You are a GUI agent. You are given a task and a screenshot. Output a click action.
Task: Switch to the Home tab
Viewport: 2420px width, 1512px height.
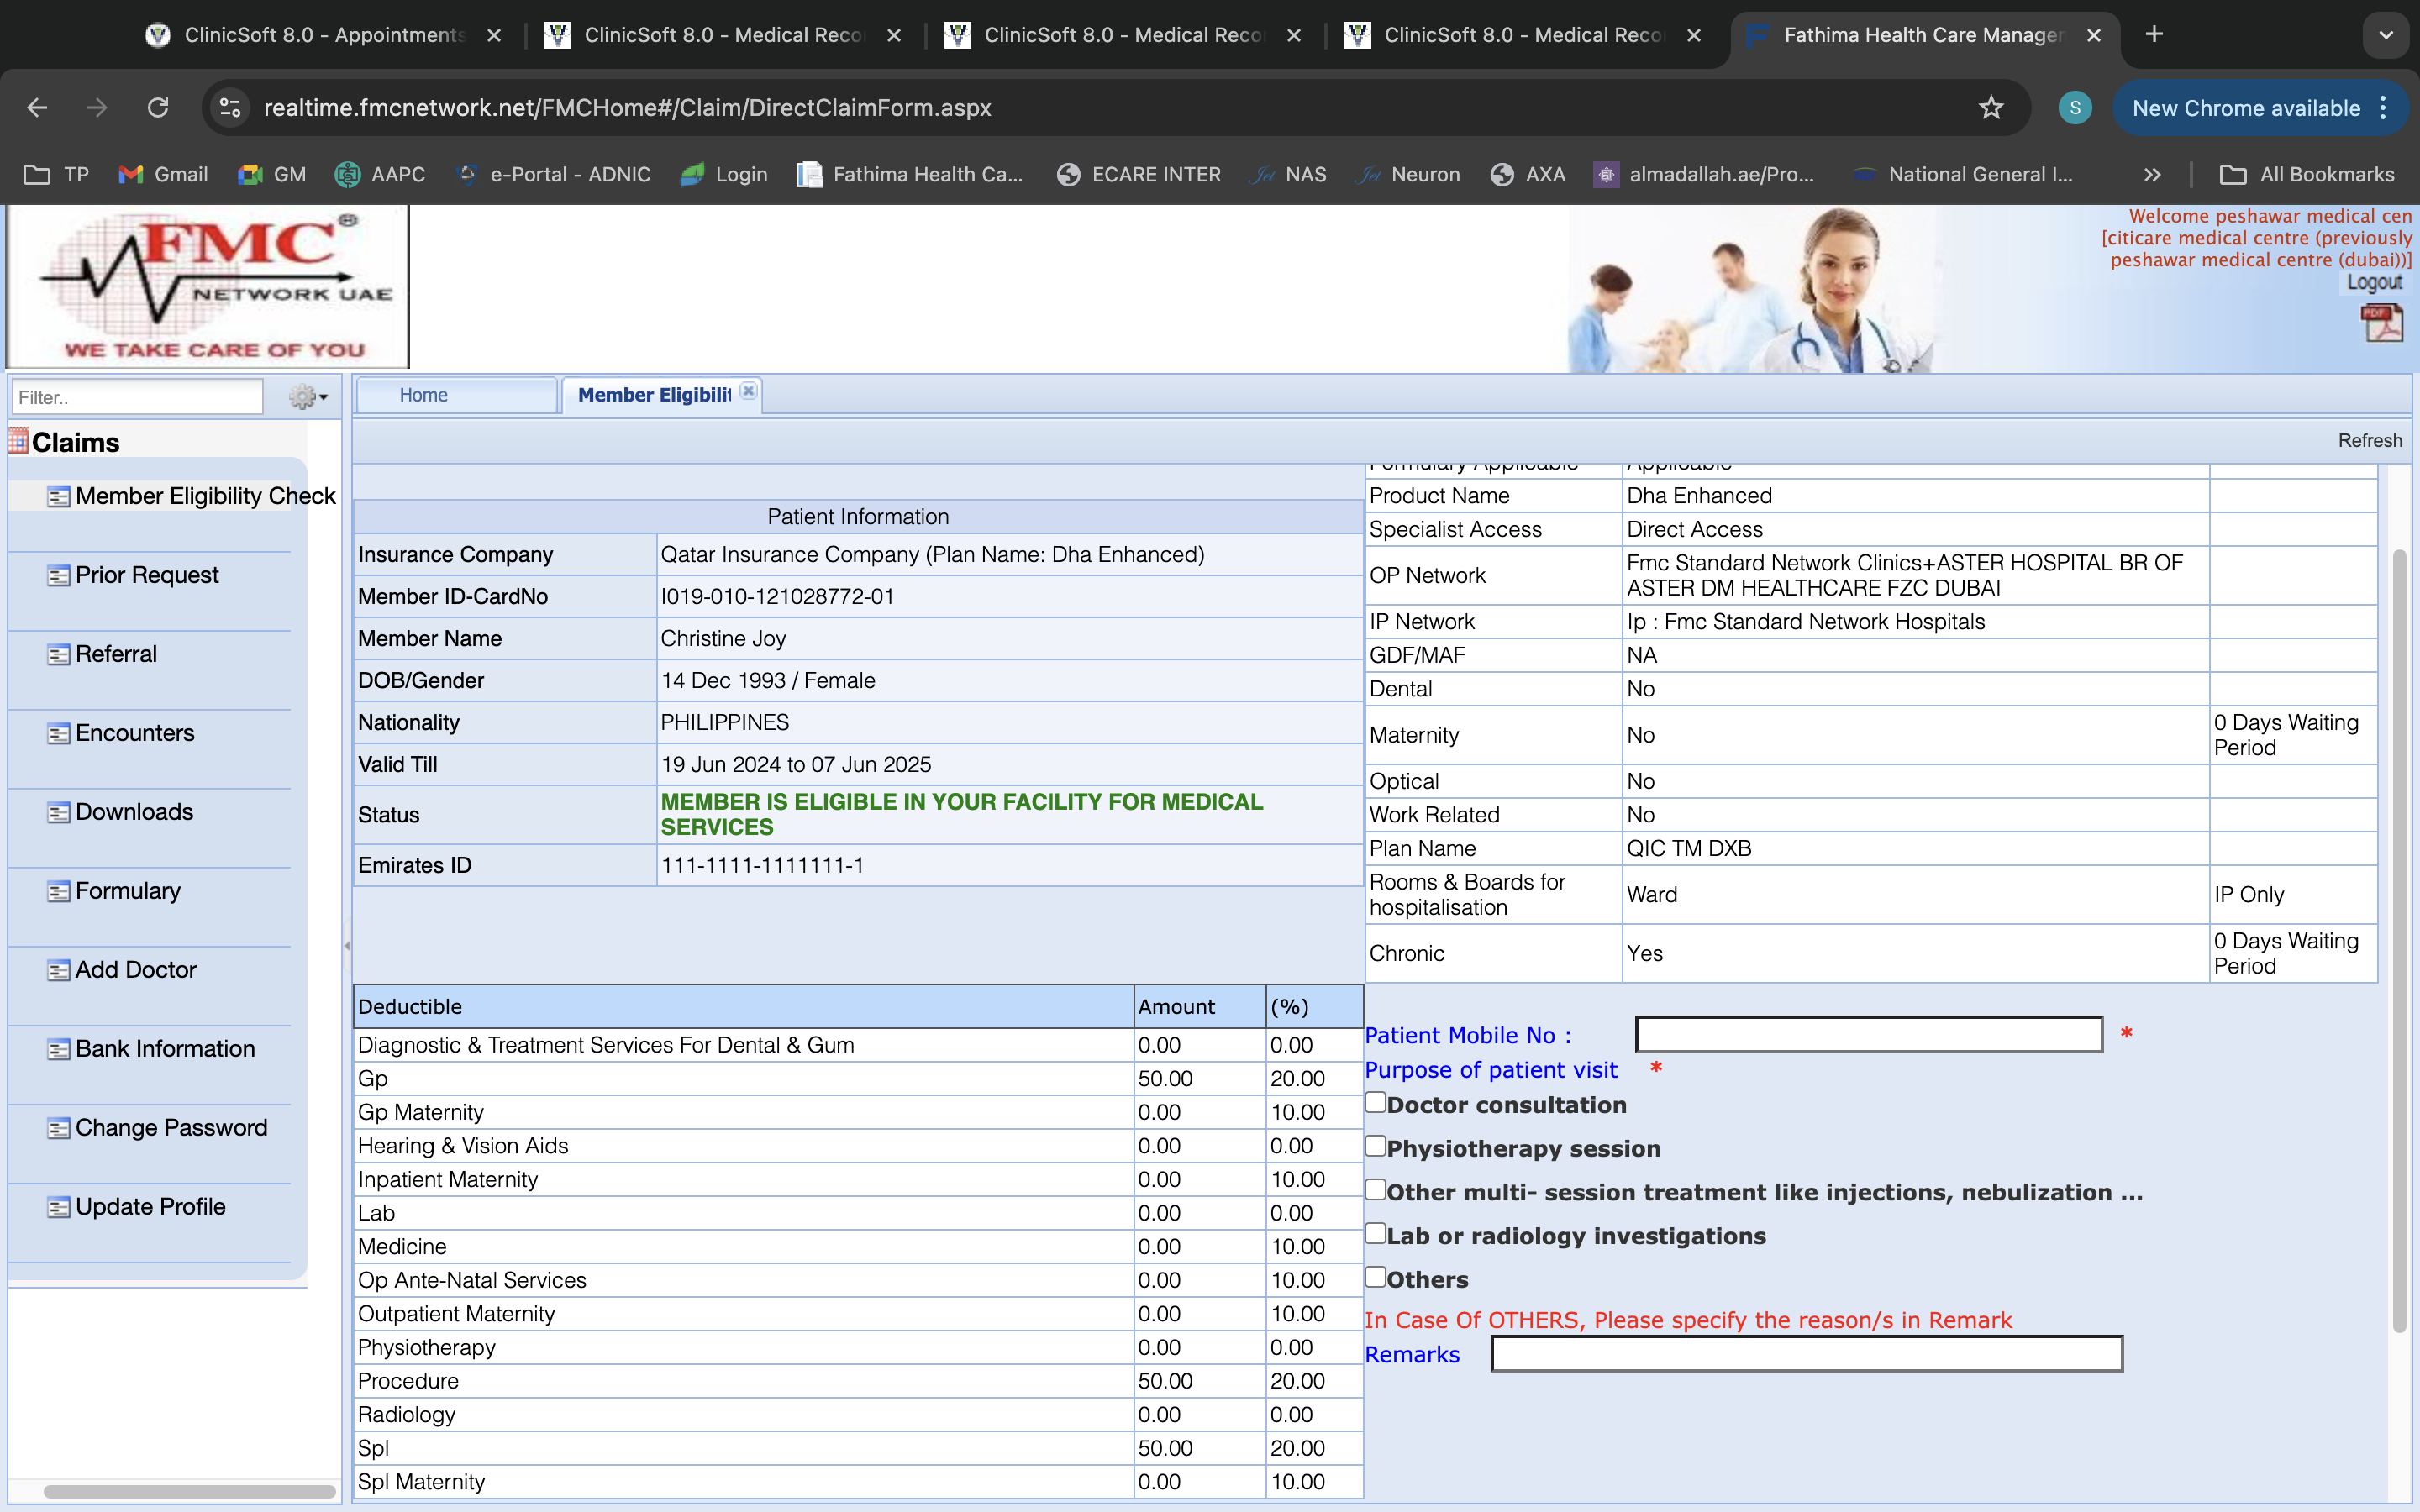[423, 395]
